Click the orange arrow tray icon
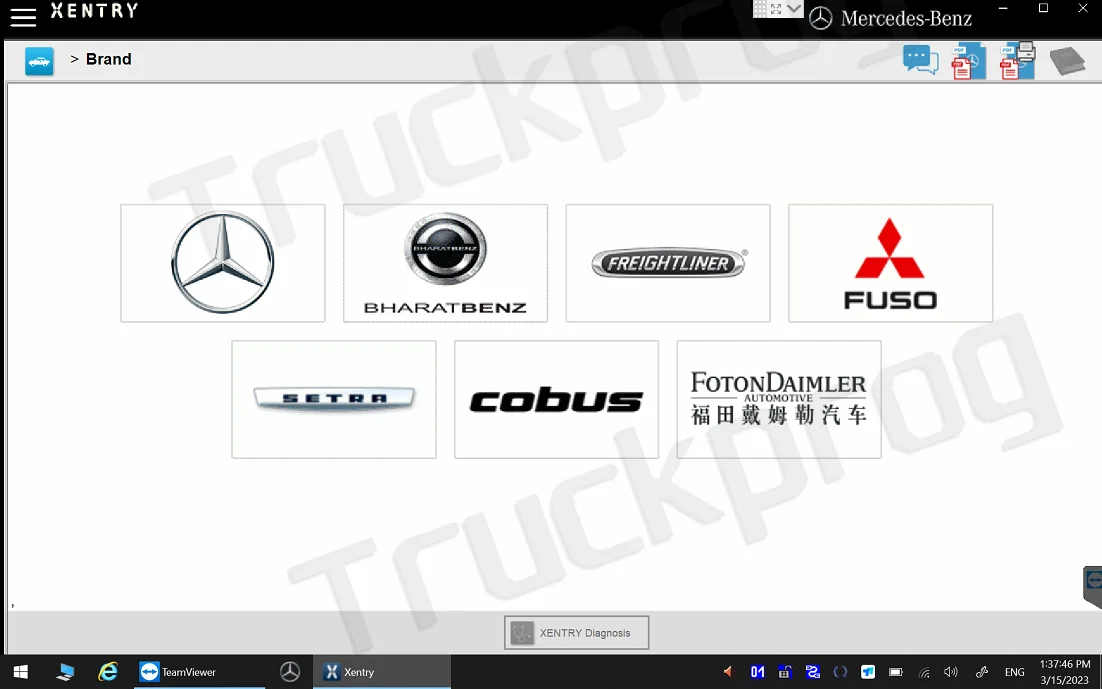Screen dimensions: 1102x689 pyautogui.click(x=728, y=672)
